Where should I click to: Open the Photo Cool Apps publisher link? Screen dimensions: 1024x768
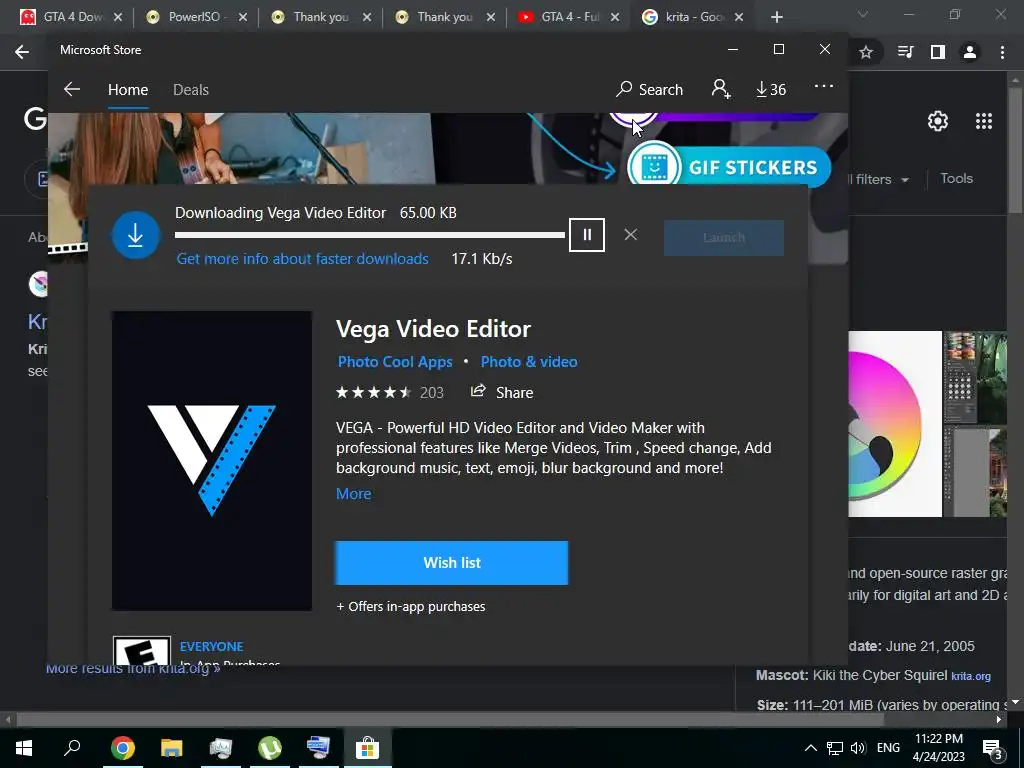coord(394,362)
